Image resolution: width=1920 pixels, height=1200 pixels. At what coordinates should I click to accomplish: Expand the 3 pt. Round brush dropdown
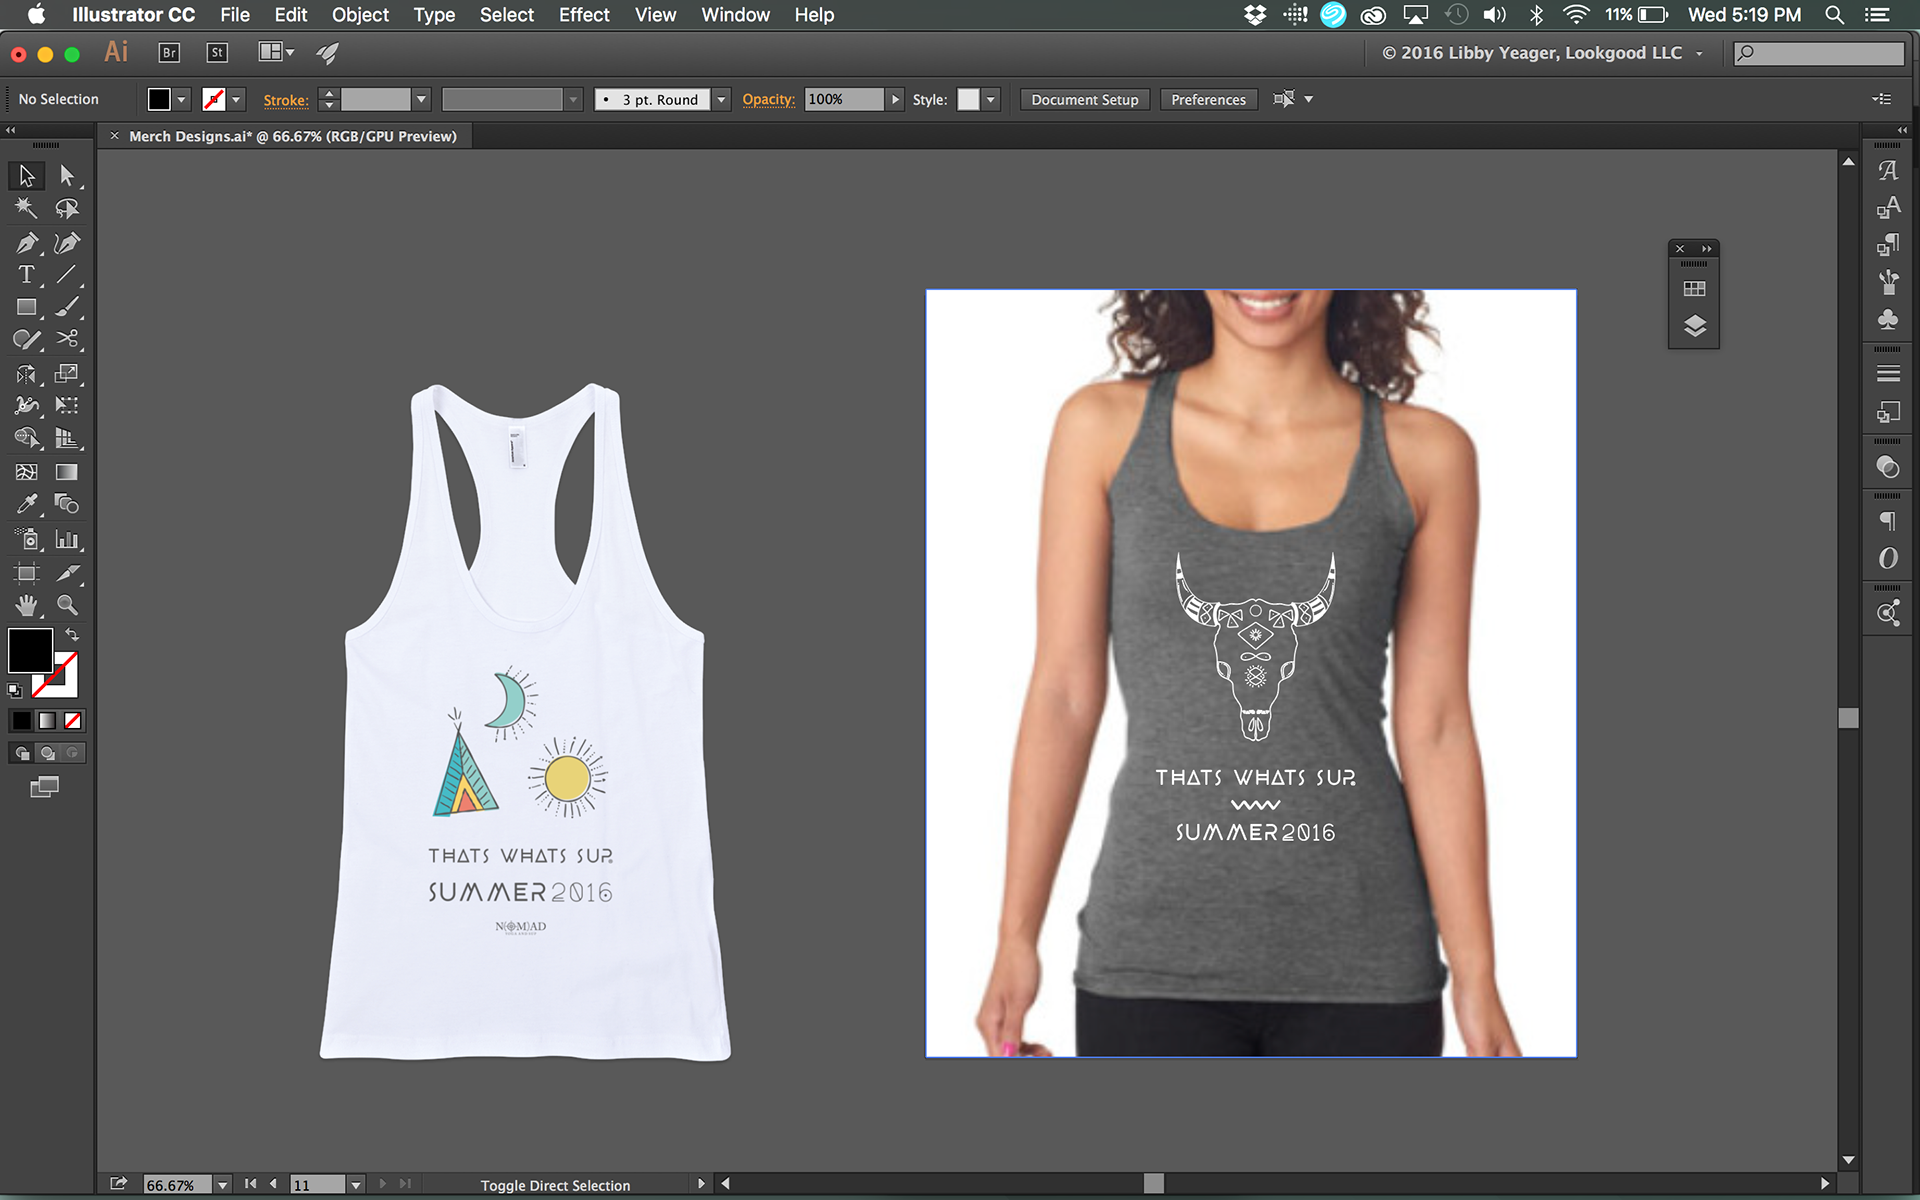tap(721, 100)
